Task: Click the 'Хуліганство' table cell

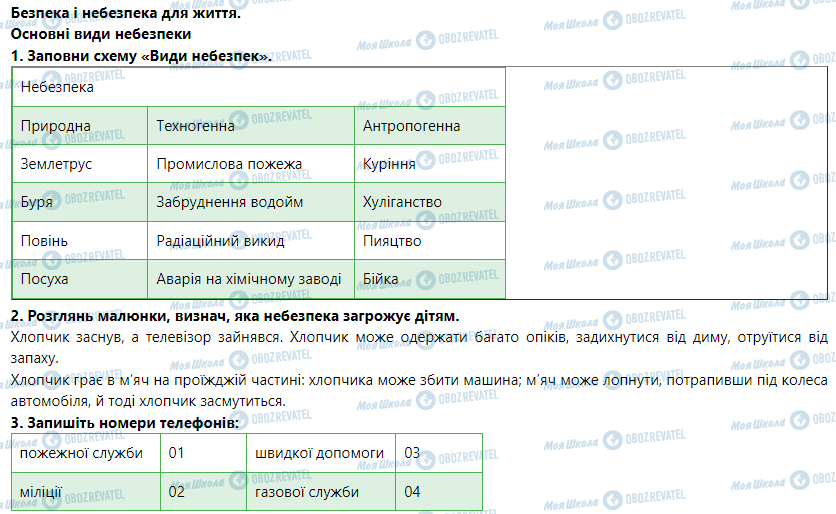Action: coord(430,202)
